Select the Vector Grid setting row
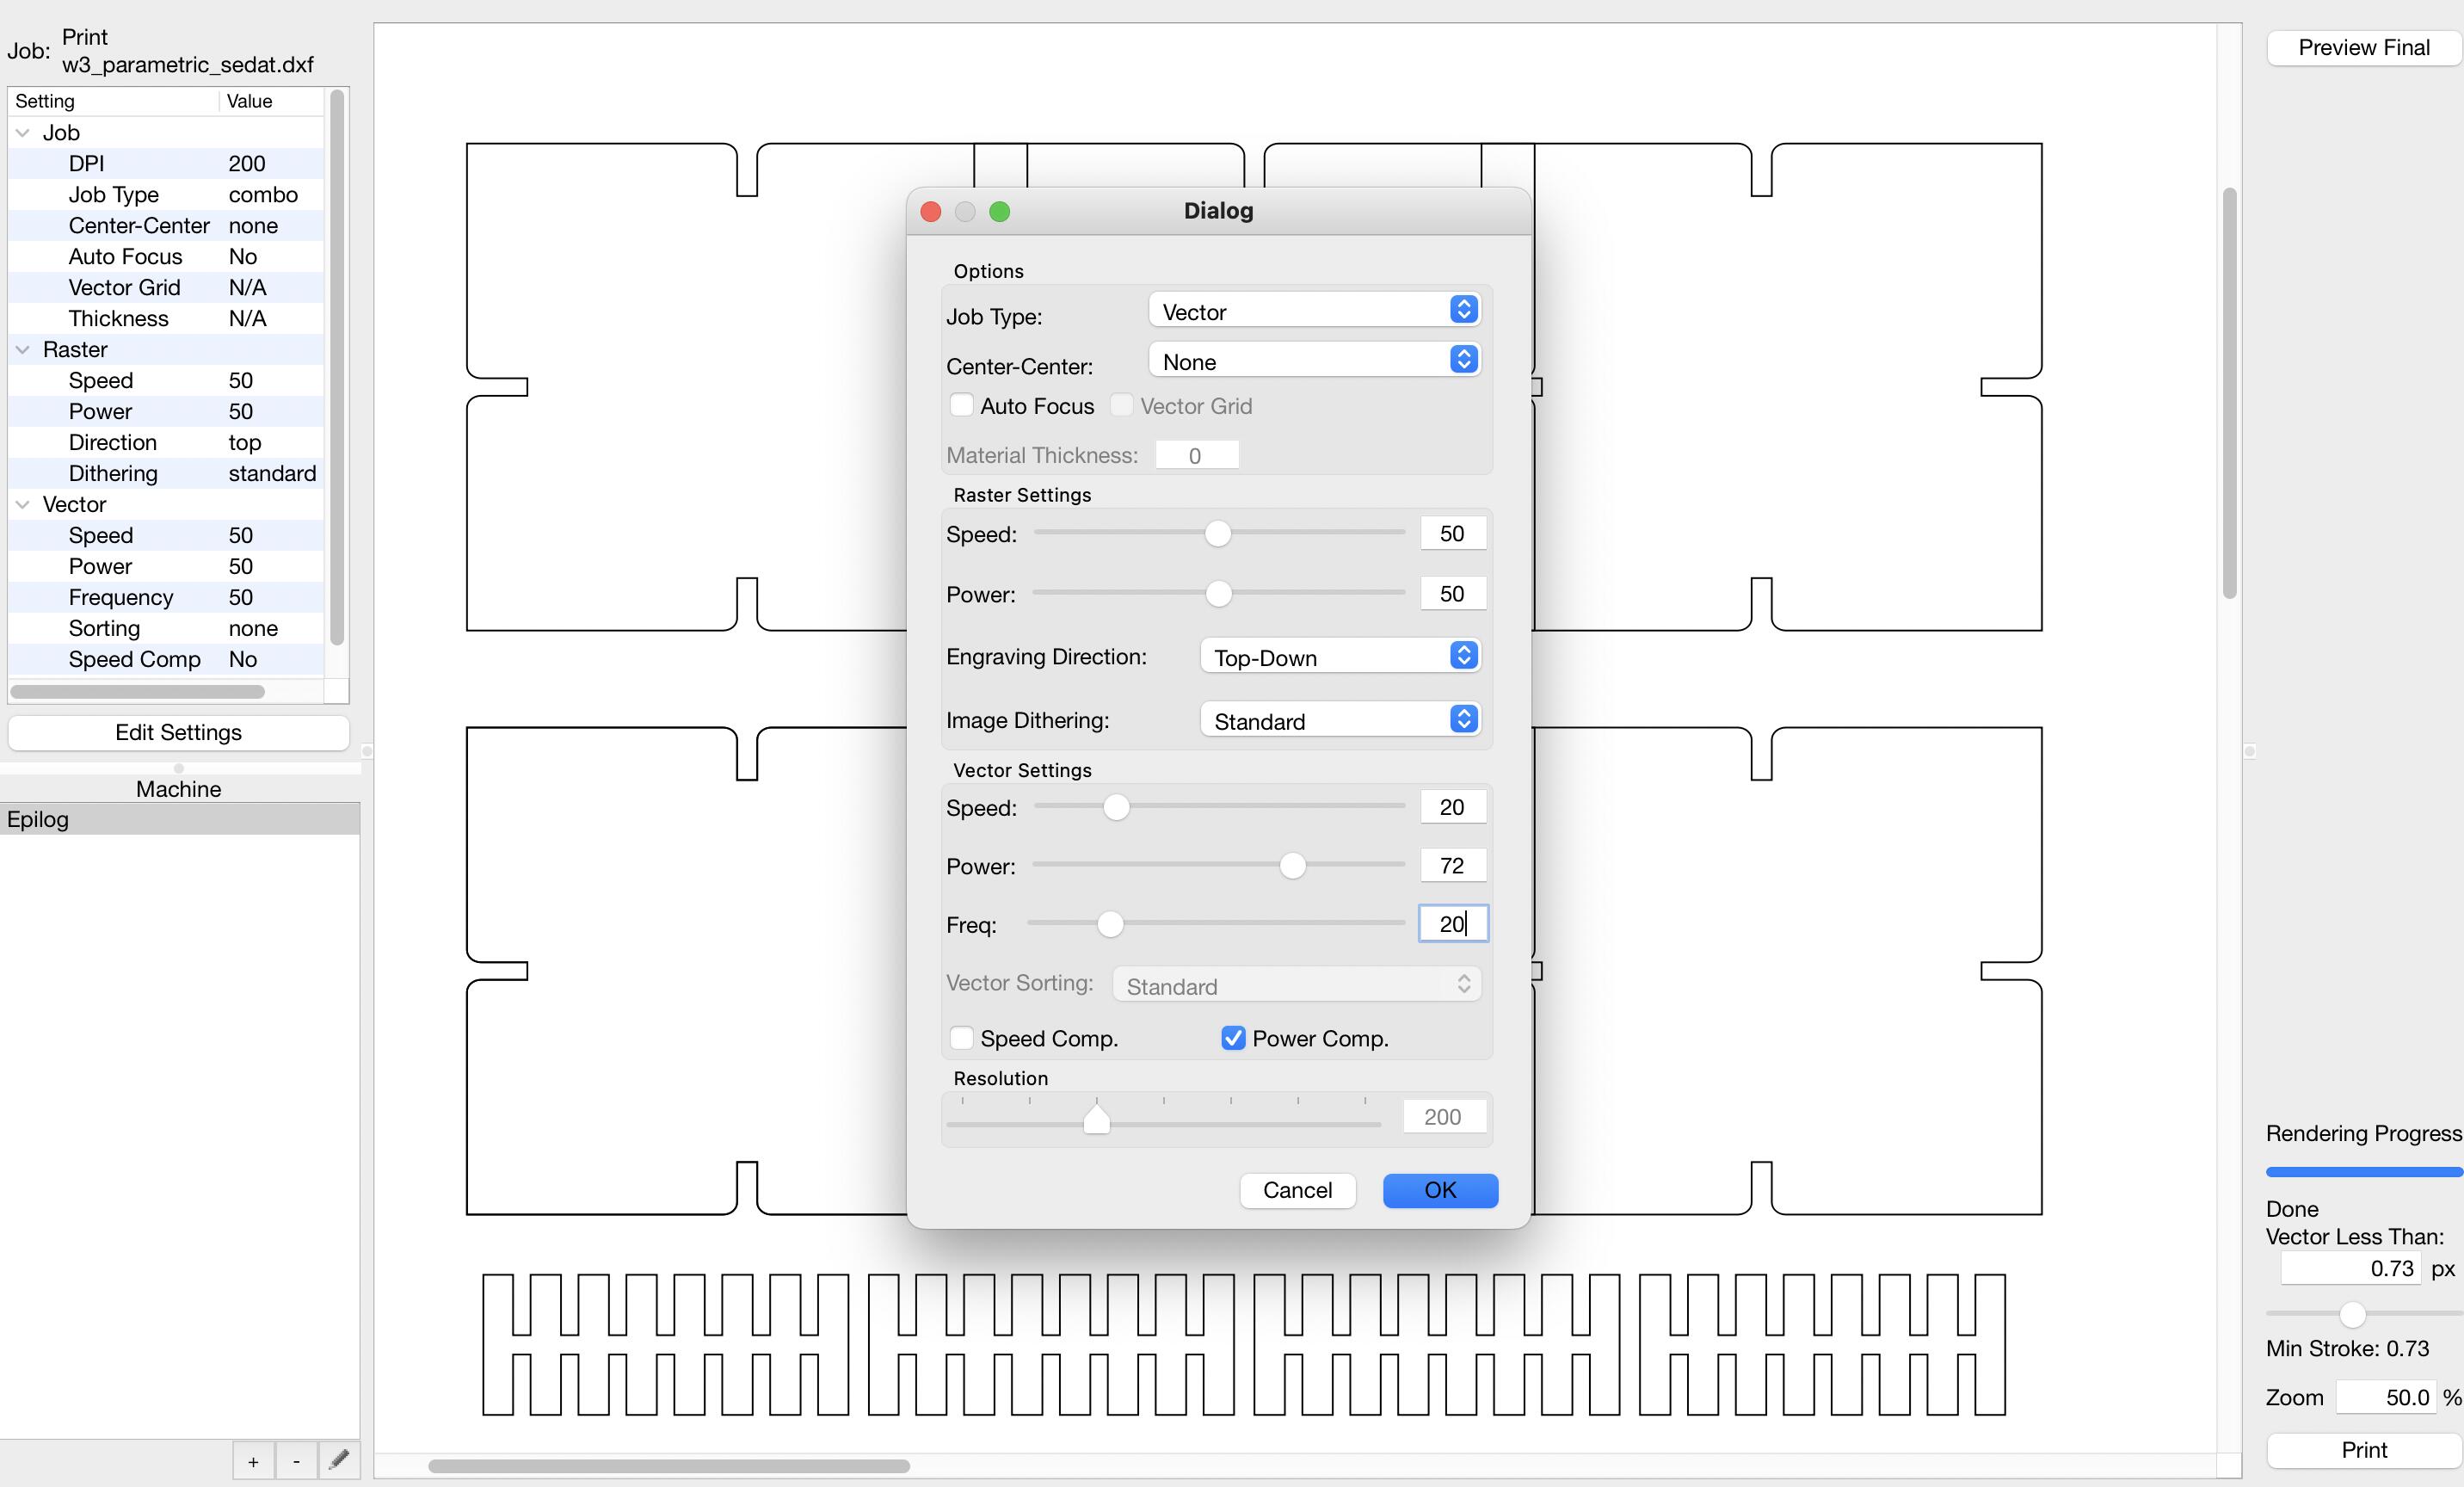Screen dimensions: 2464x1487 [166, 288]
